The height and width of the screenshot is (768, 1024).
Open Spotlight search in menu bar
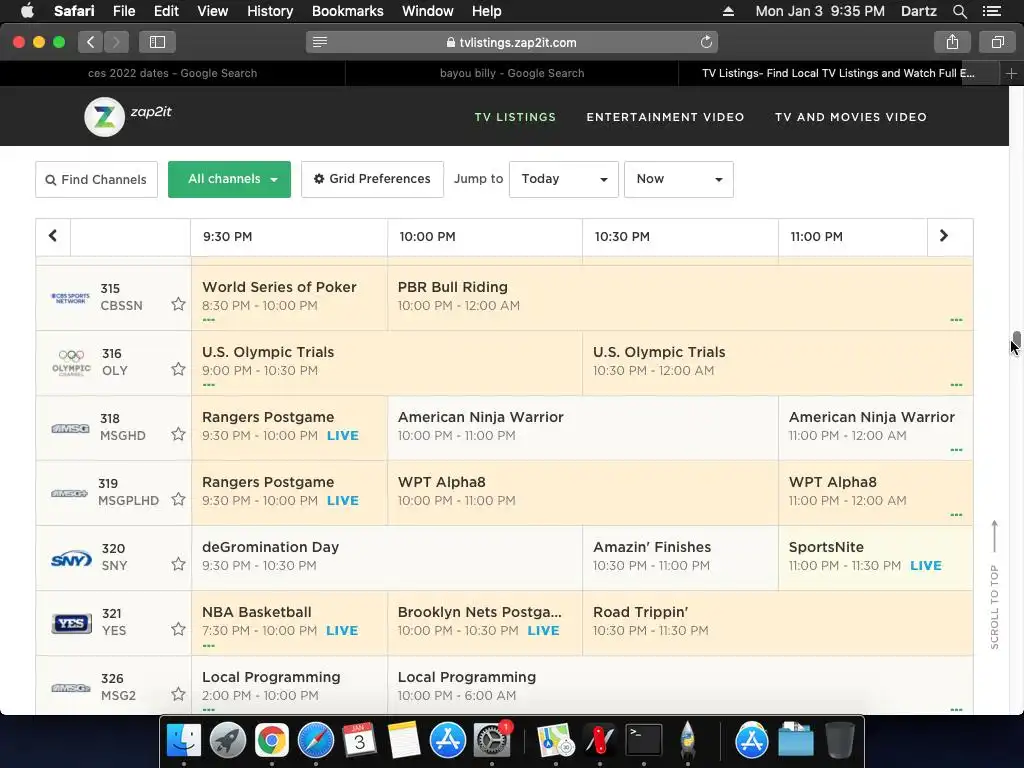click(959, 11)
